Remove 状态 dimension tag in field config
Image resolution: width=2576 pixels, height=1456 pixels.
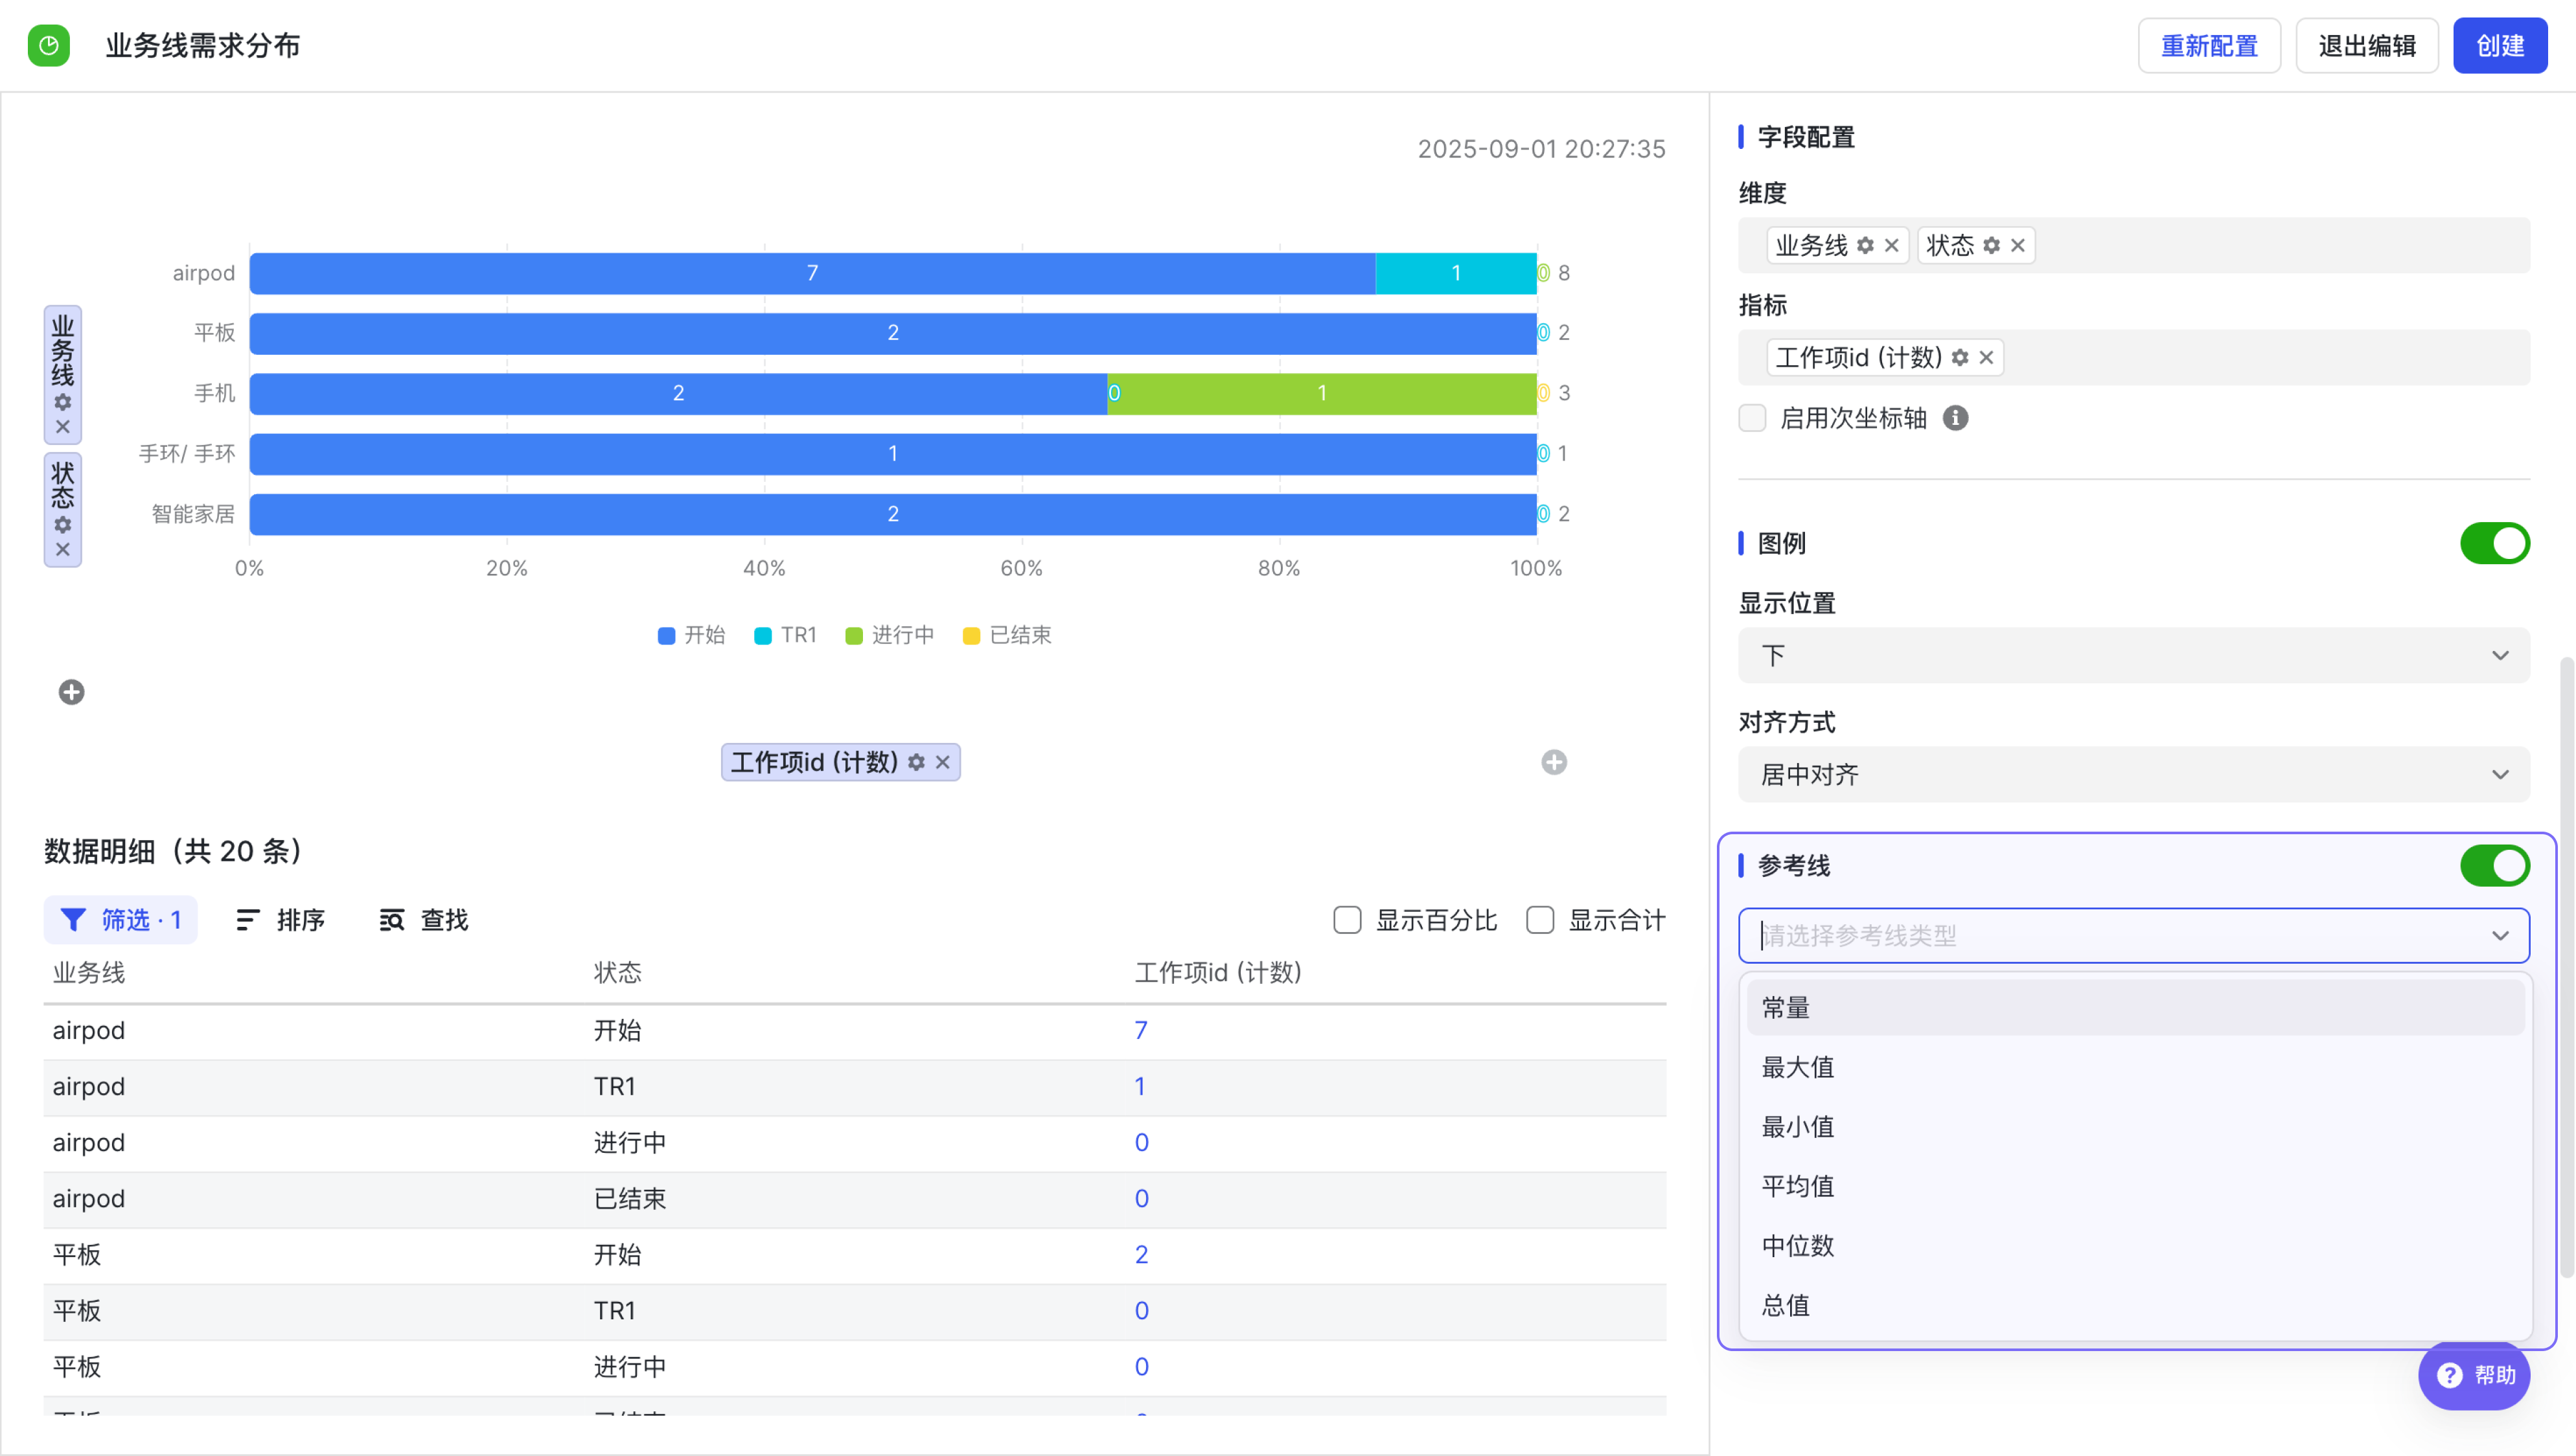[x=2018, y=245]
